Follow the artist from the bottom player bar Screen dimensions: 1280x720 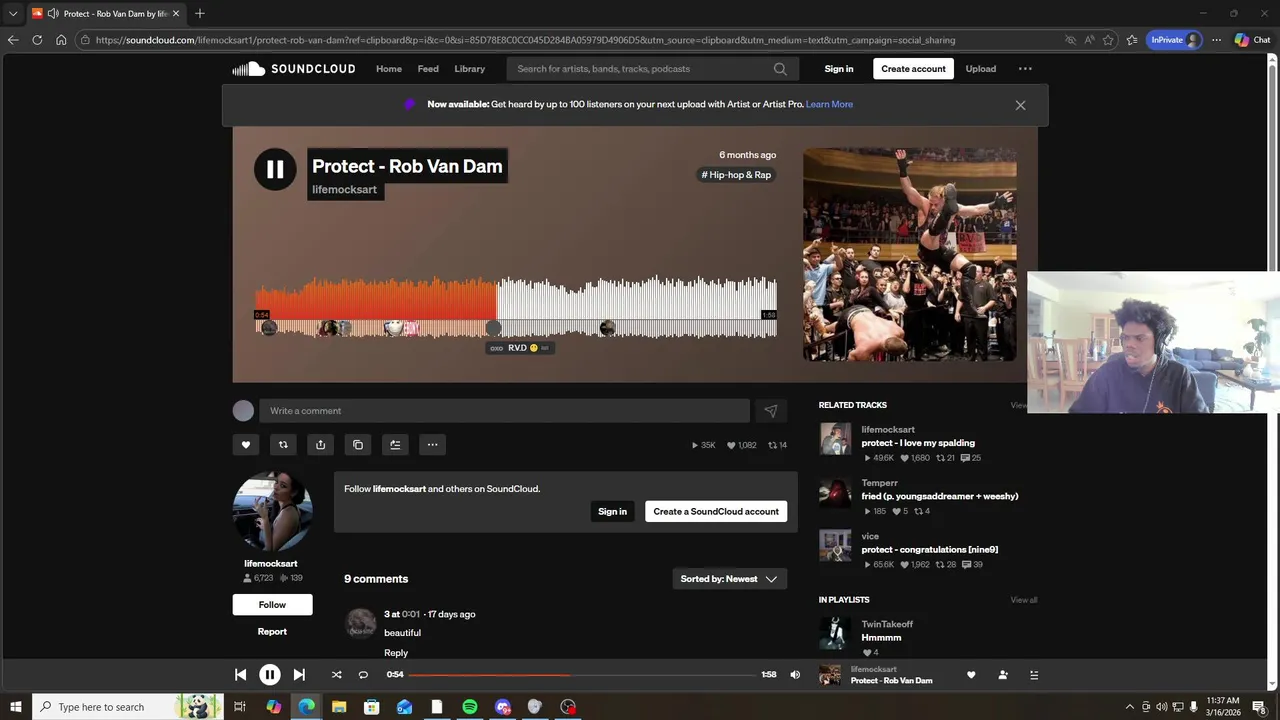(1003, 675)
